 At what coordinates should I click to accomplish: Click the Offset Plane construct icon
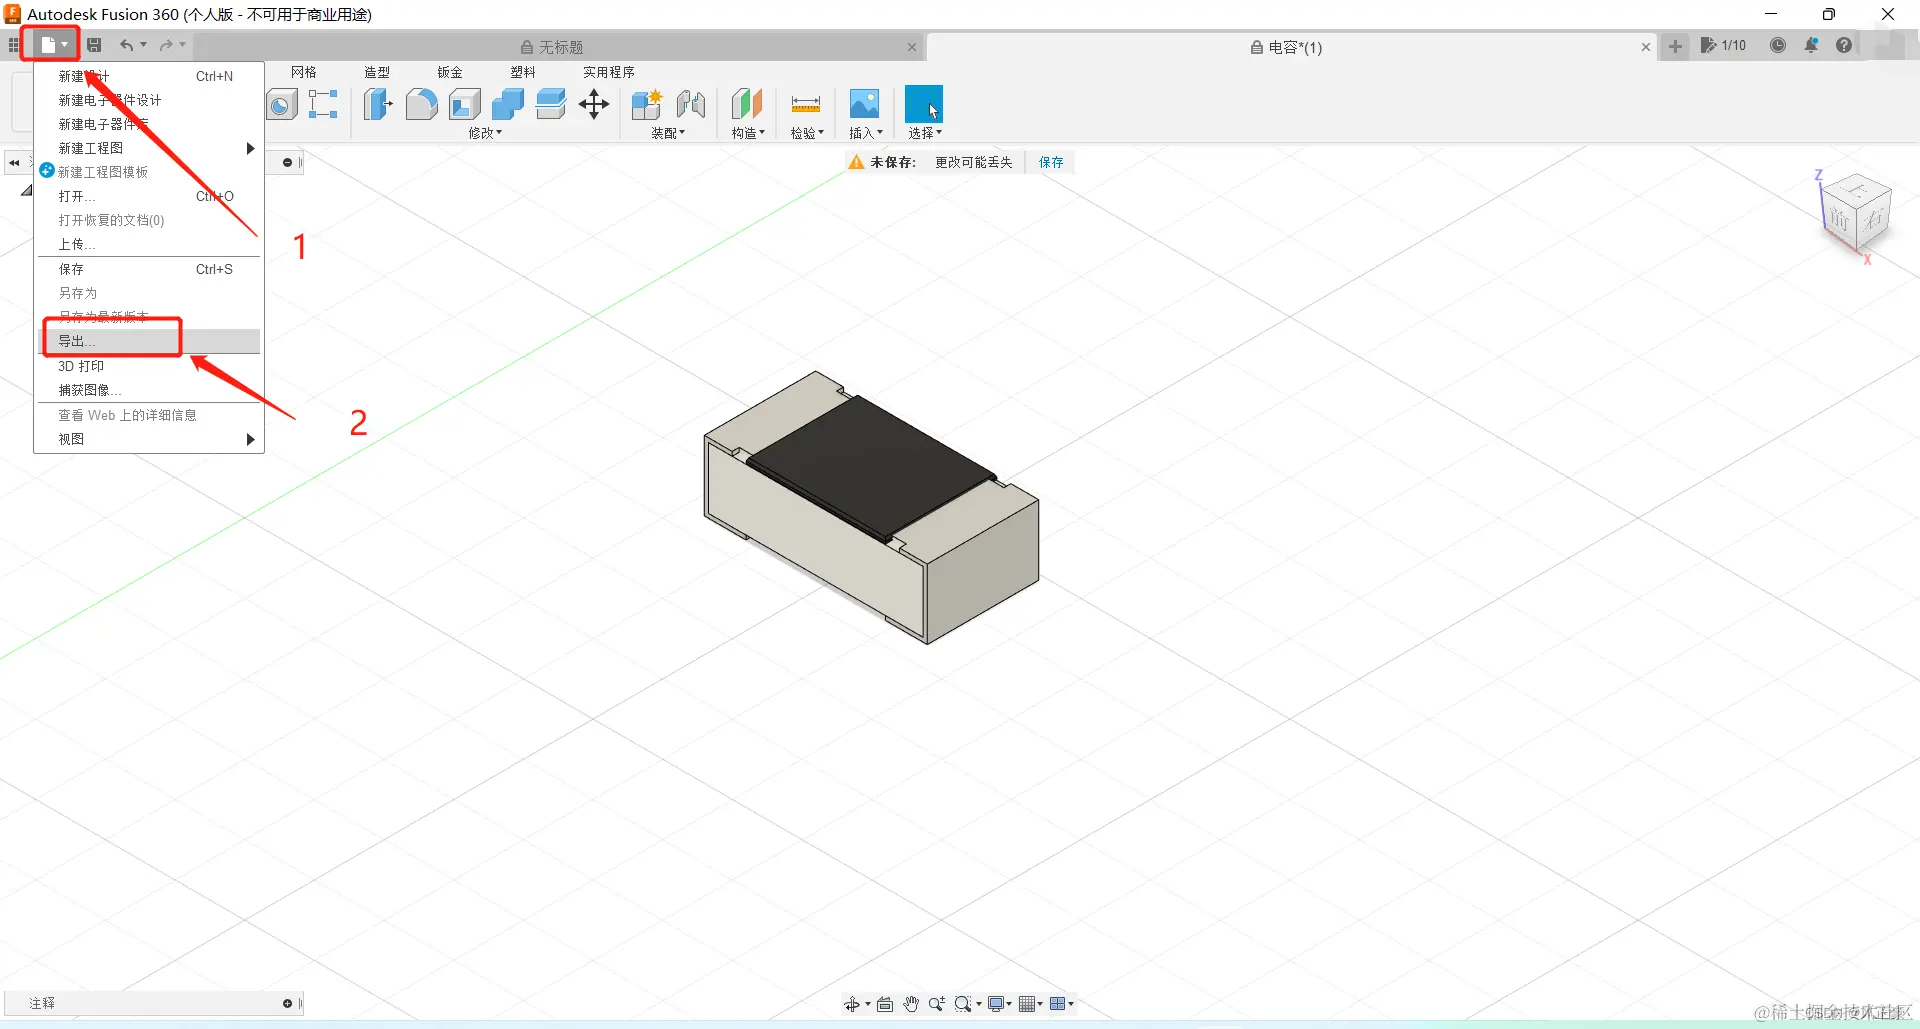coord(747,104)
